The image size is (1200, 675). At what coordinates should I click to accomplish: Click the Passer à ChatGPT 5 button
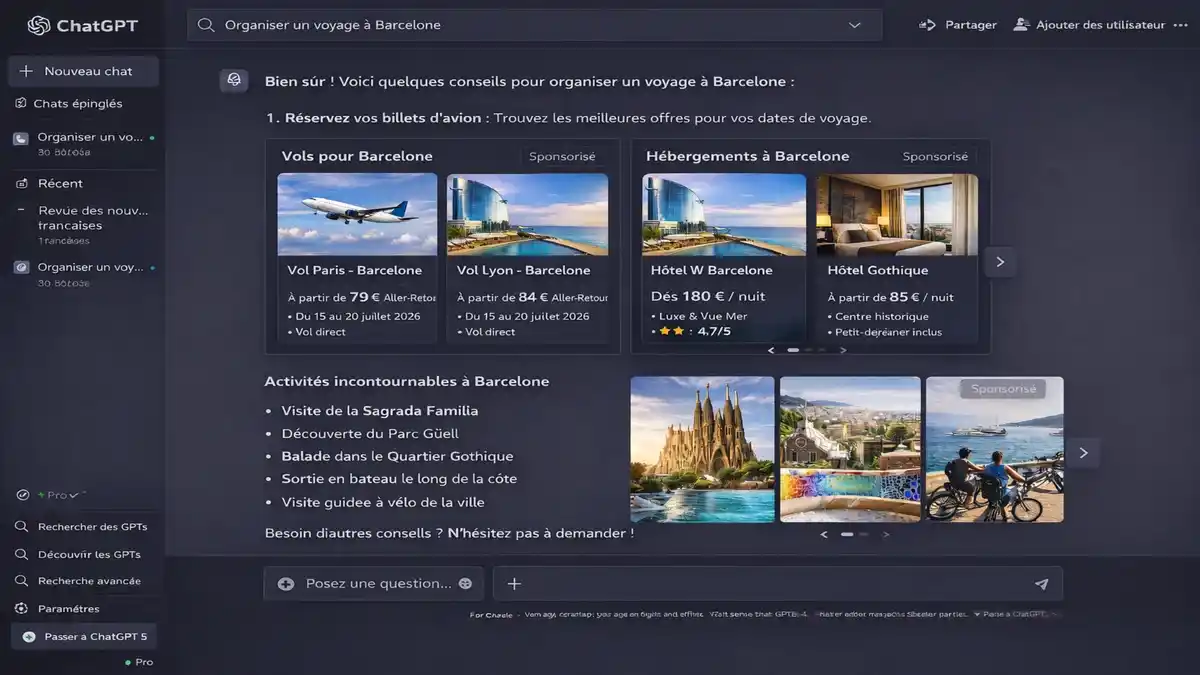pyautogui.click(x=83, y=635)
